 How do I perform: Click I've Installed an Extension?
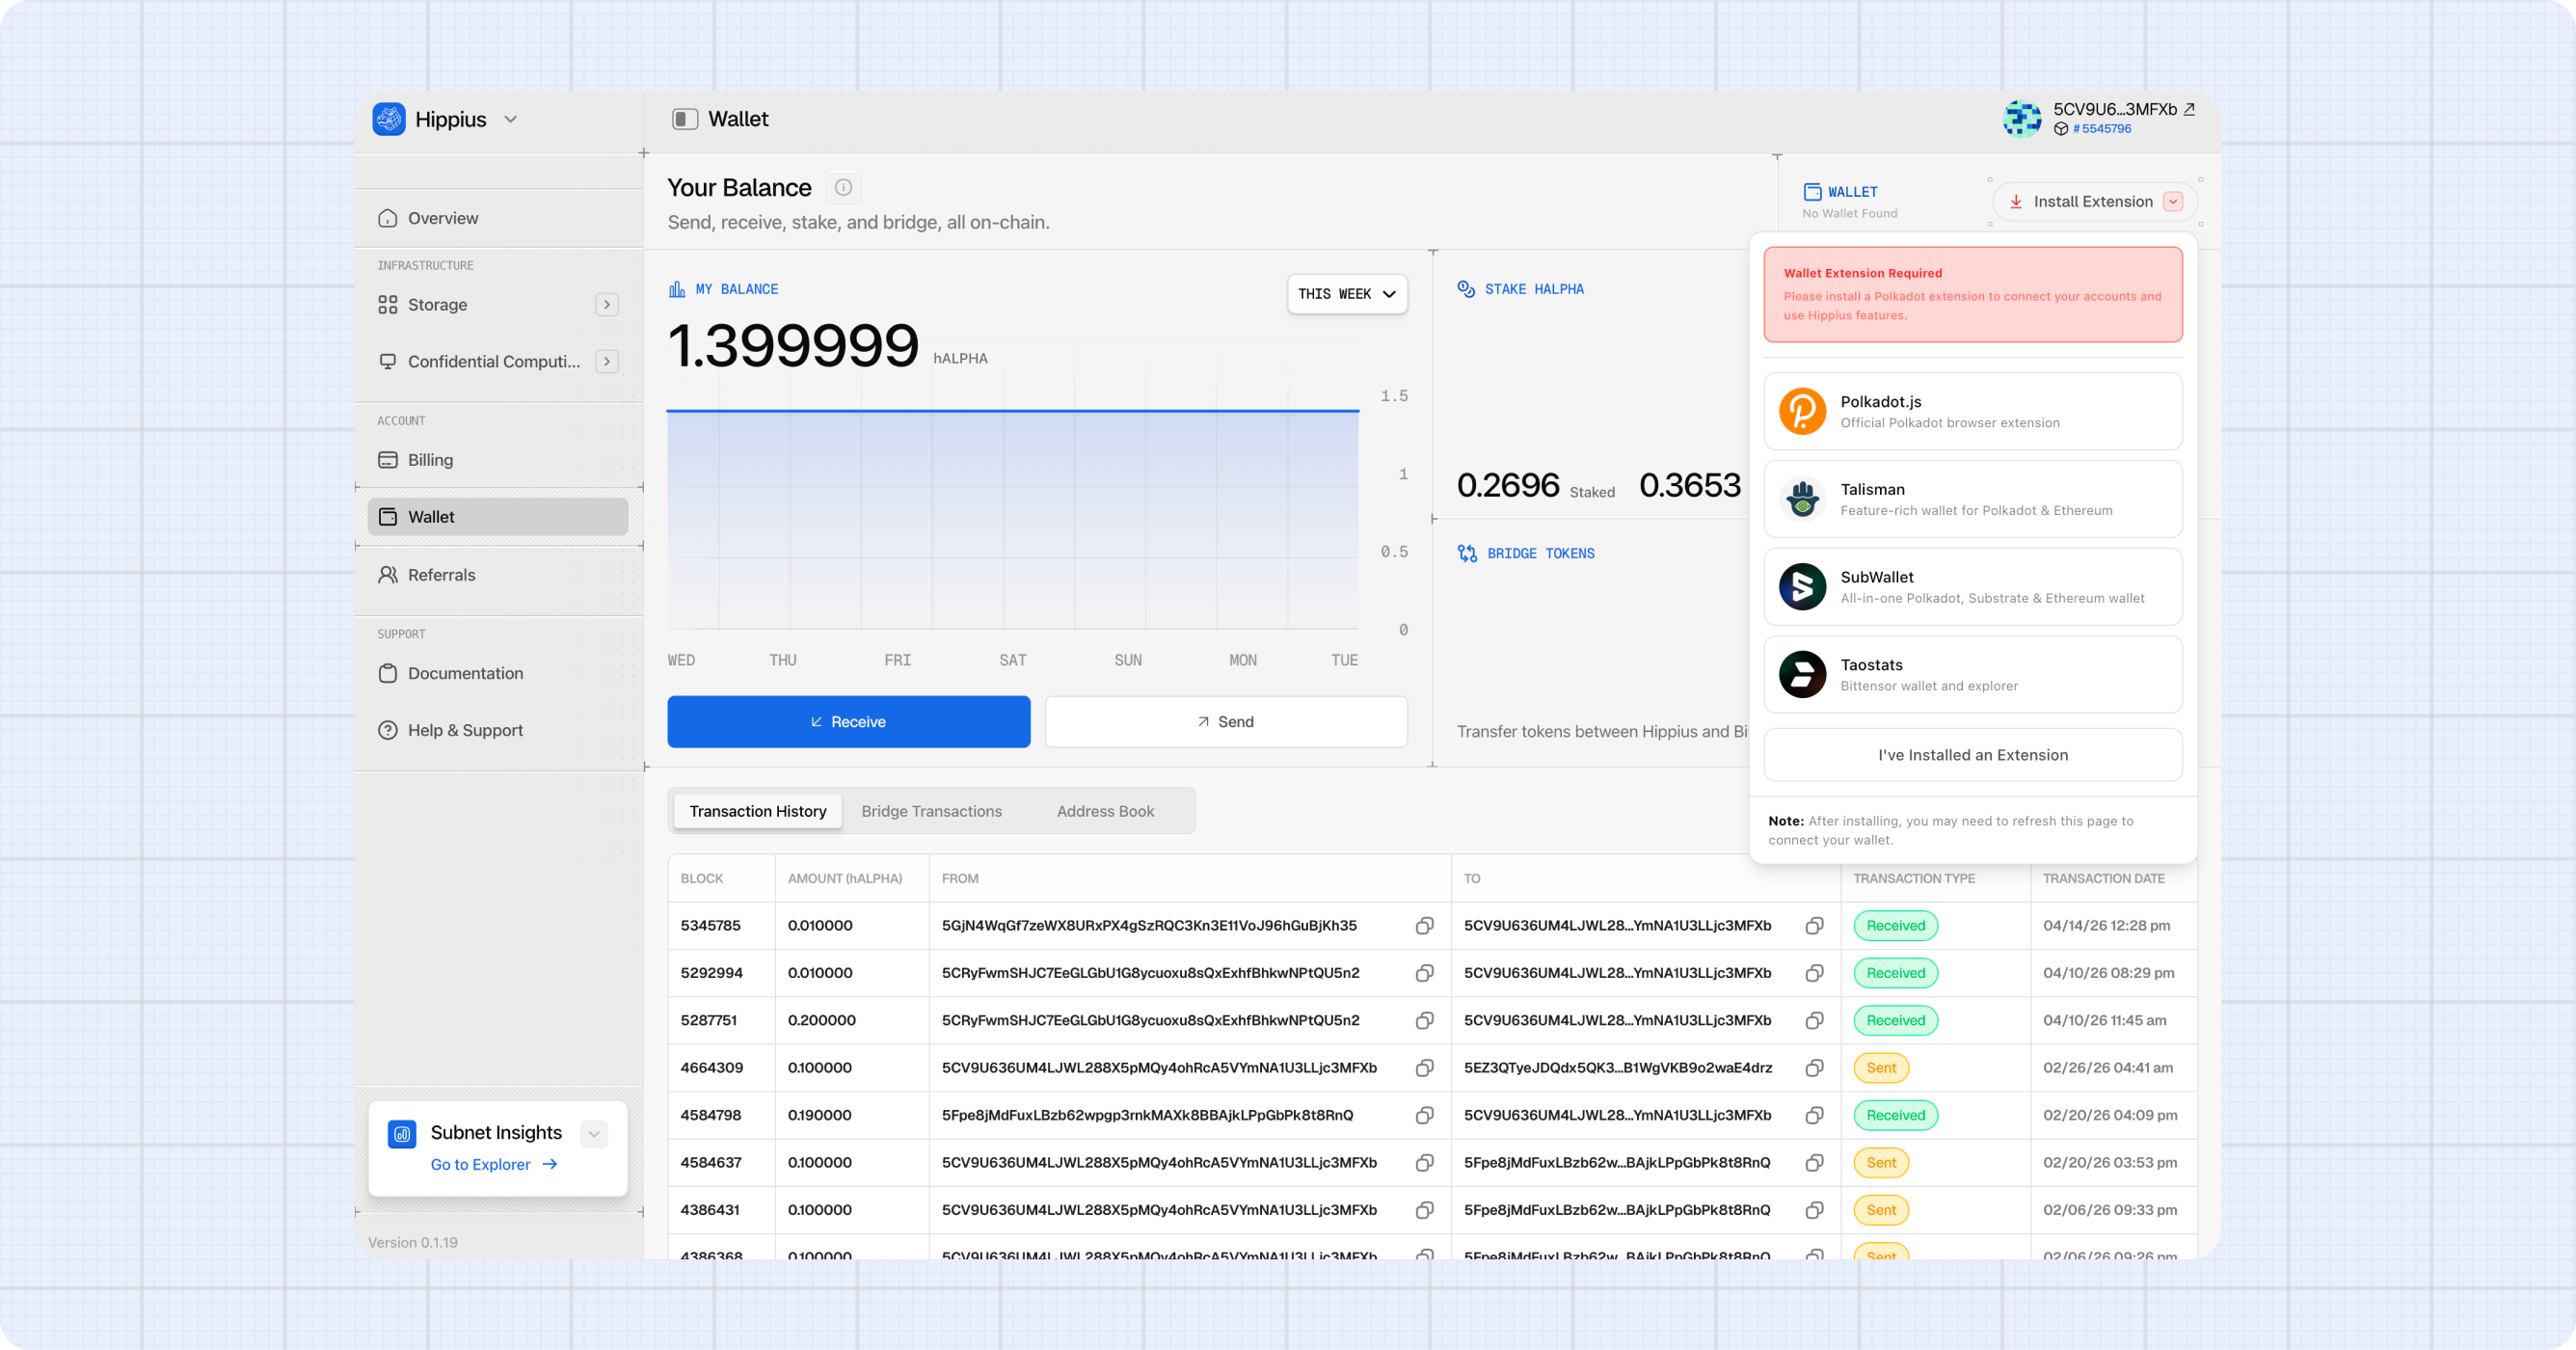[1973, 755]
